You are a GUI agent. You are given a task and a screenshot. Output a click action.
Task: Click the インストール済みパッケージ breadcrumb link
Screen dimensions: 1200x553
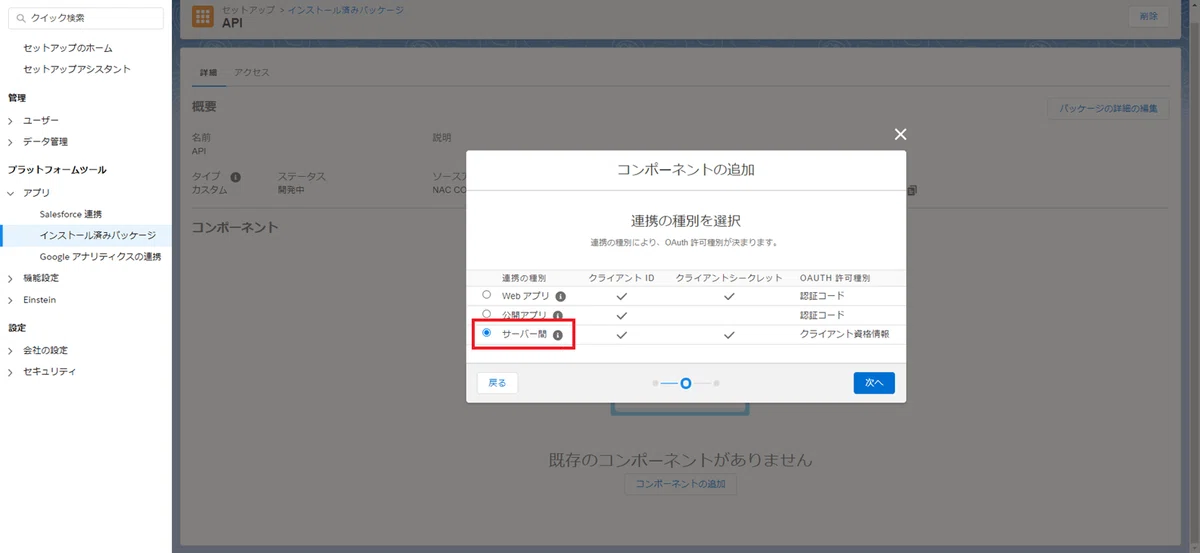346,8
